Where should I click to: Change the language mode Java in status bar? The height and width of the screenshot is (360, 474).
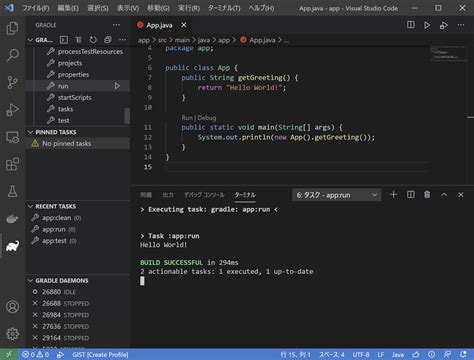tap(398, 355)
